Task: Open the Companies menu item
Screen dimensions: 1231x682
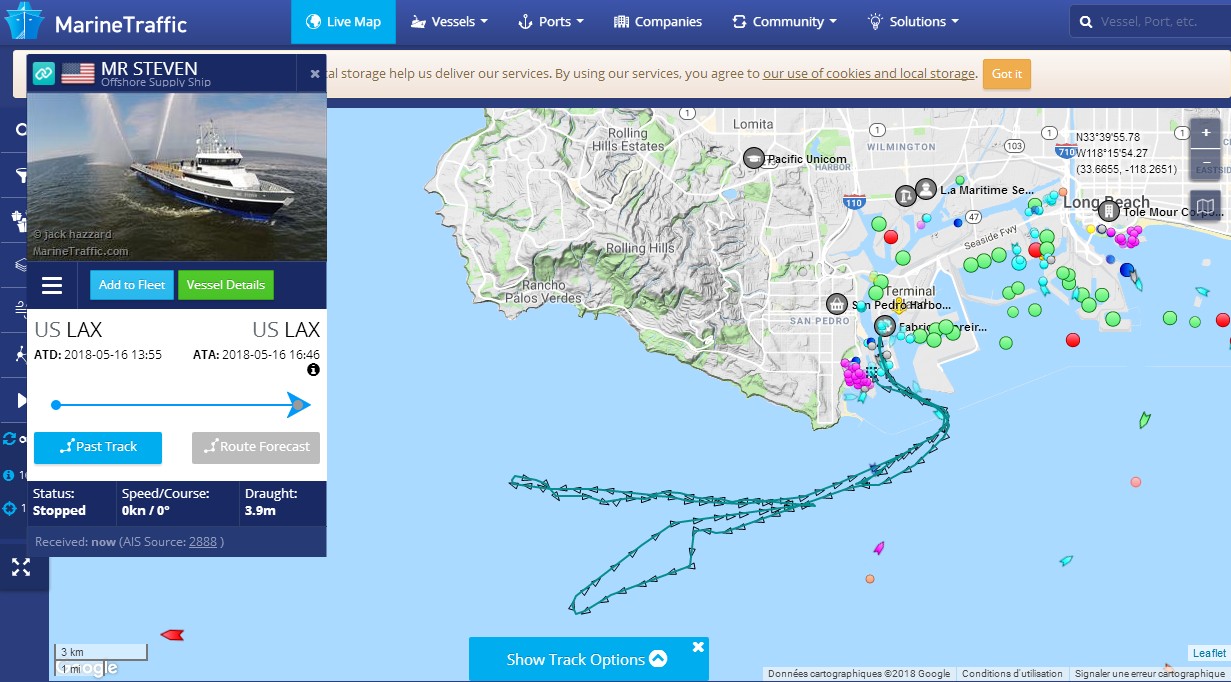Action: 657,22
